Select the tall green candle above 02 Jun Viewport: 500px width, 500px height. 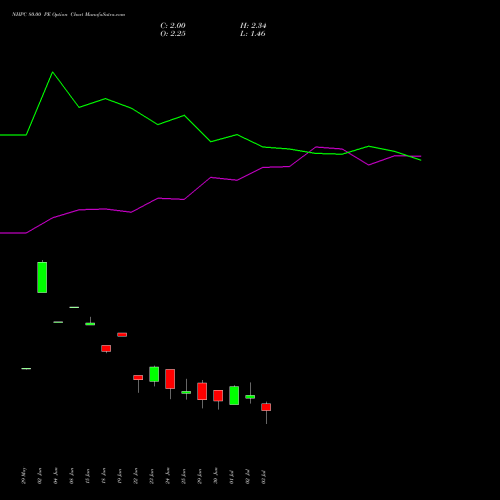coord(42,277)
